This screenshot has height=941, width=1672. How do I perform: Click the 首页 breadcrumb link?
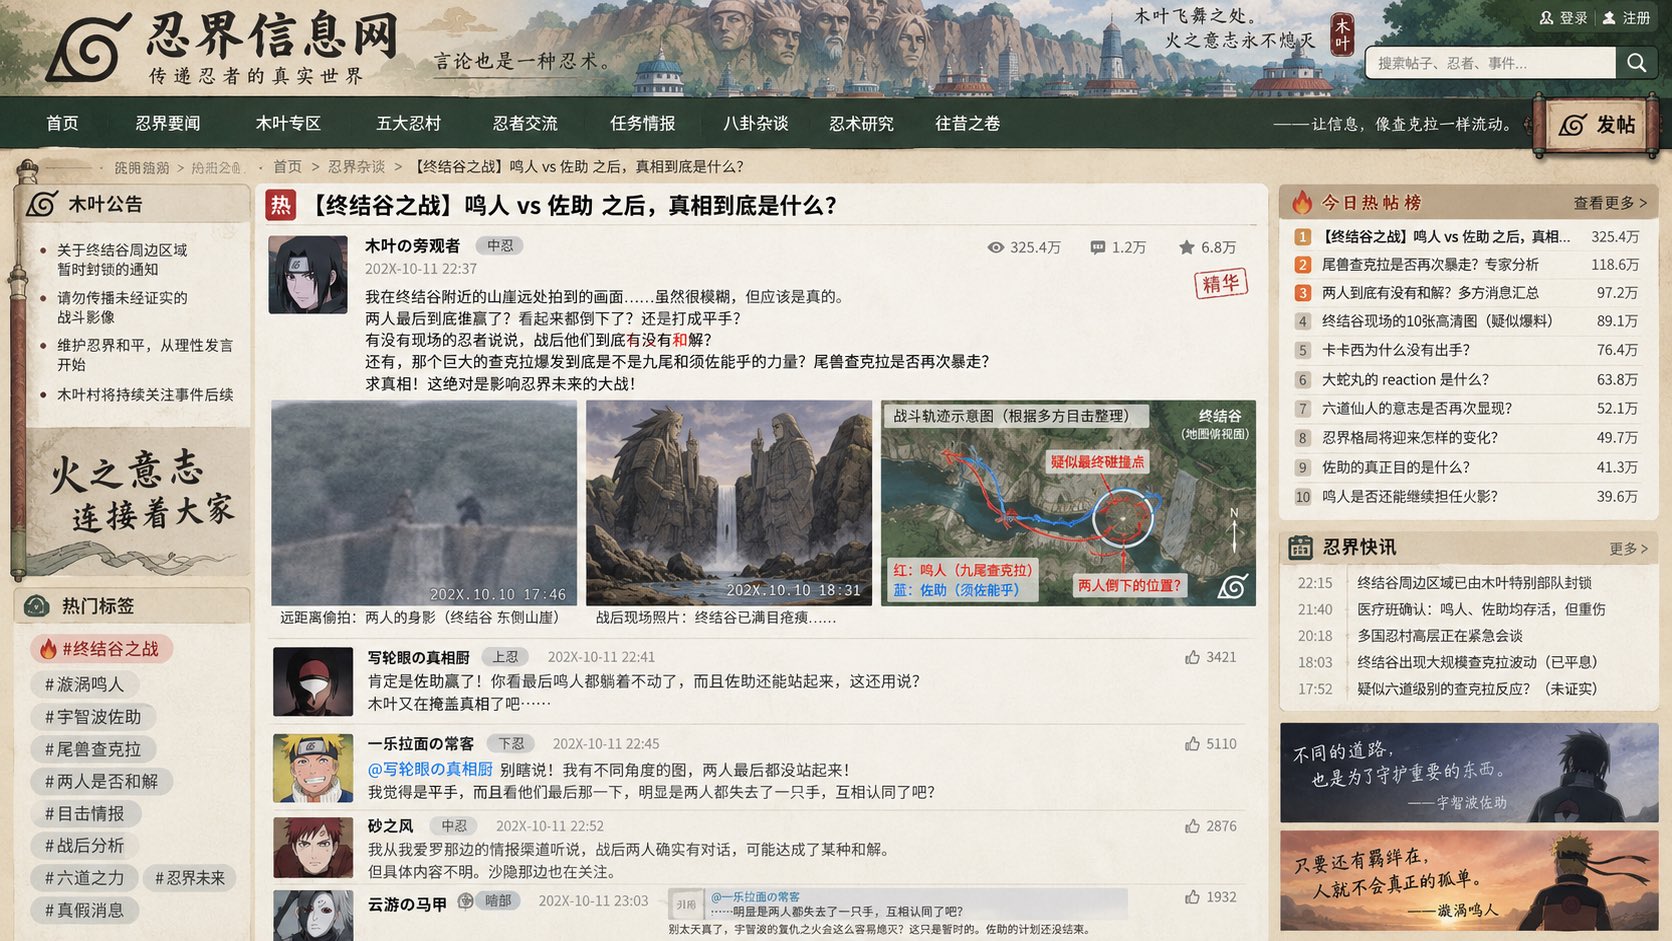[287, 167]
